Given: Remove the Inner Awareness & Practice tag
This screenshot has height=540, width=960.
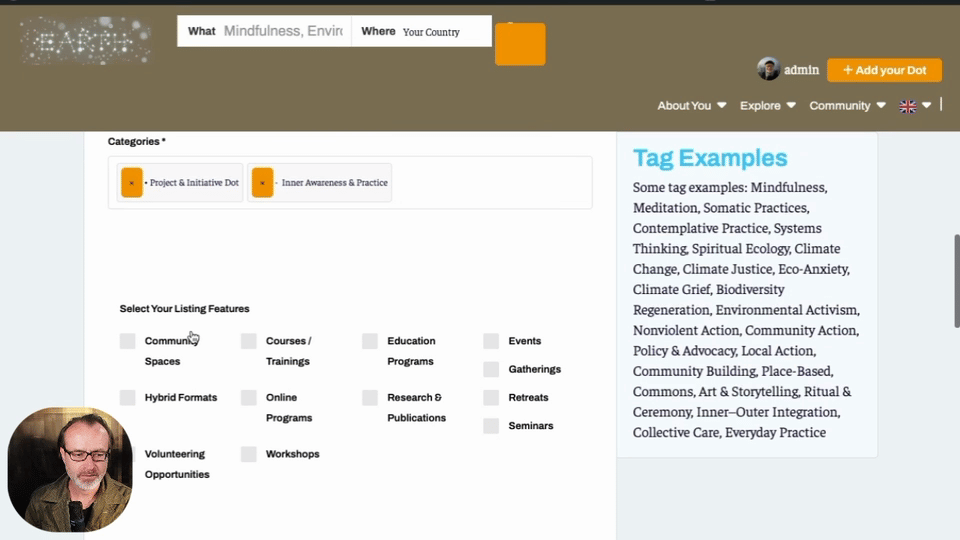Looking at the screenshot, I should click(263, 182).
